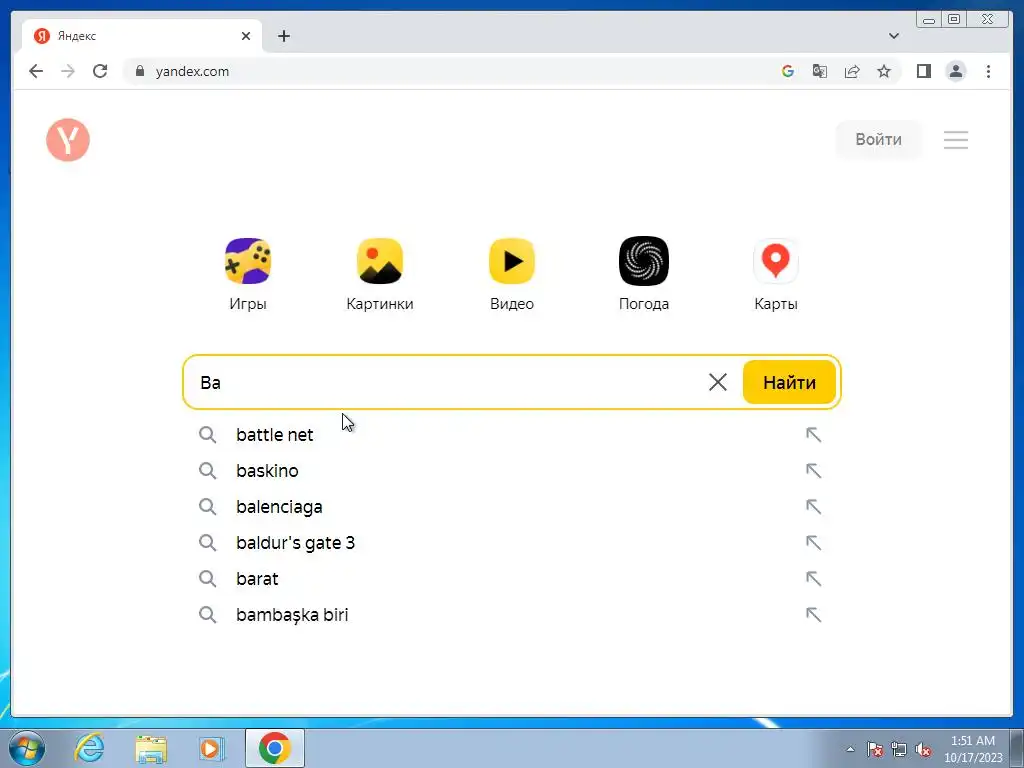The height and width of the screenshot is (768, 1024).
Task: Open the Chrome profile avatar
Action: coord(955,71)
